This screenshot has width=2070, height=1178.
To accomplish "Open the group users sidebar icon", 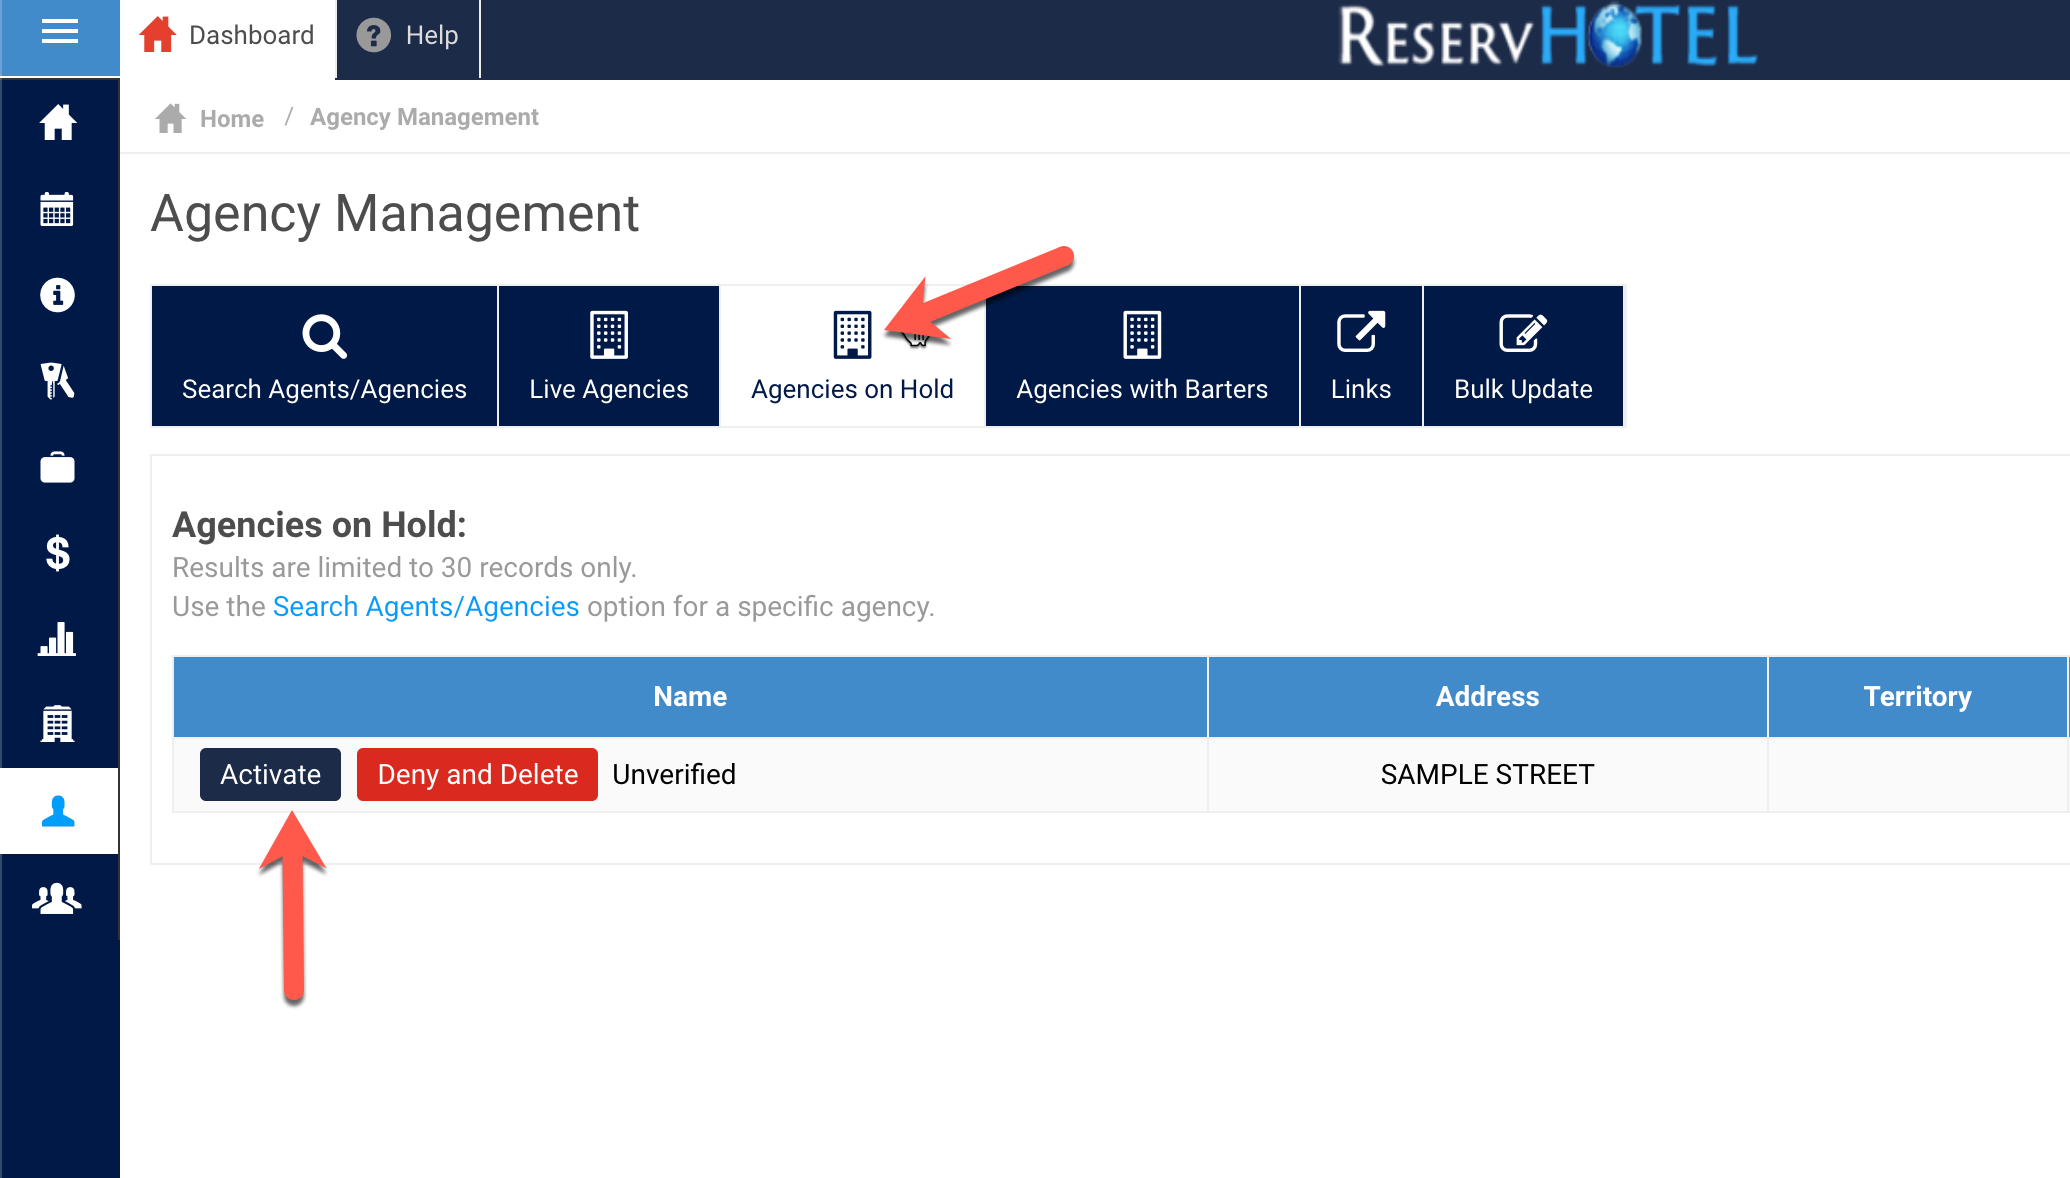I will pyautogui.click(x=57, y=898).
